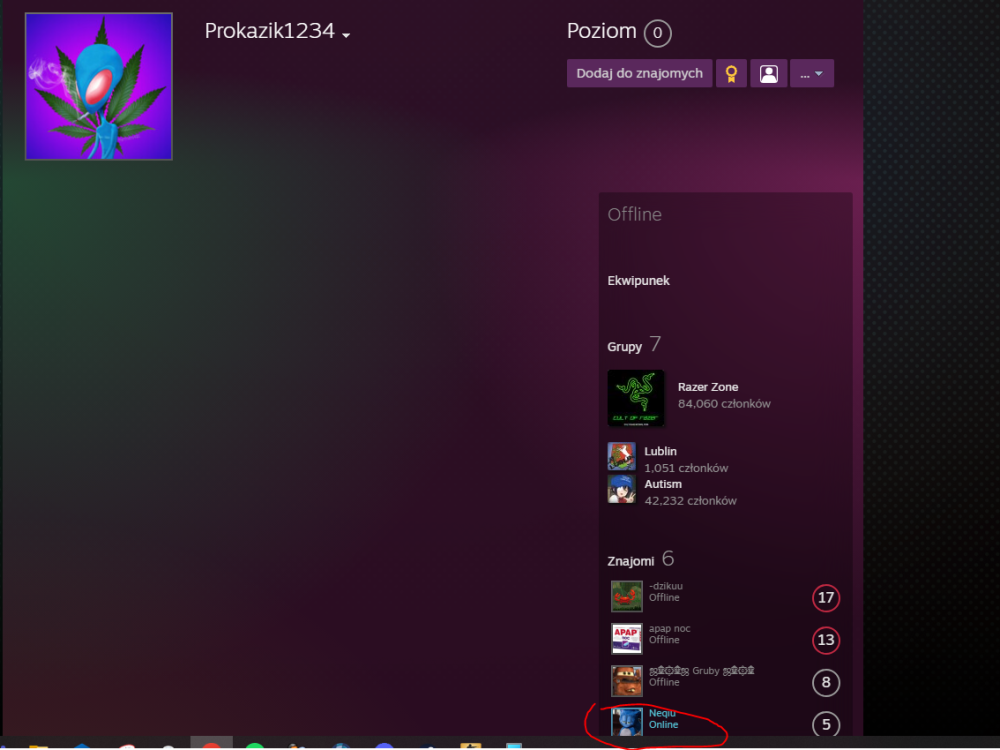The height and width of the screenshot is (750, 1000).
Task: Click the groups count number 7
Action: point(655,344)
